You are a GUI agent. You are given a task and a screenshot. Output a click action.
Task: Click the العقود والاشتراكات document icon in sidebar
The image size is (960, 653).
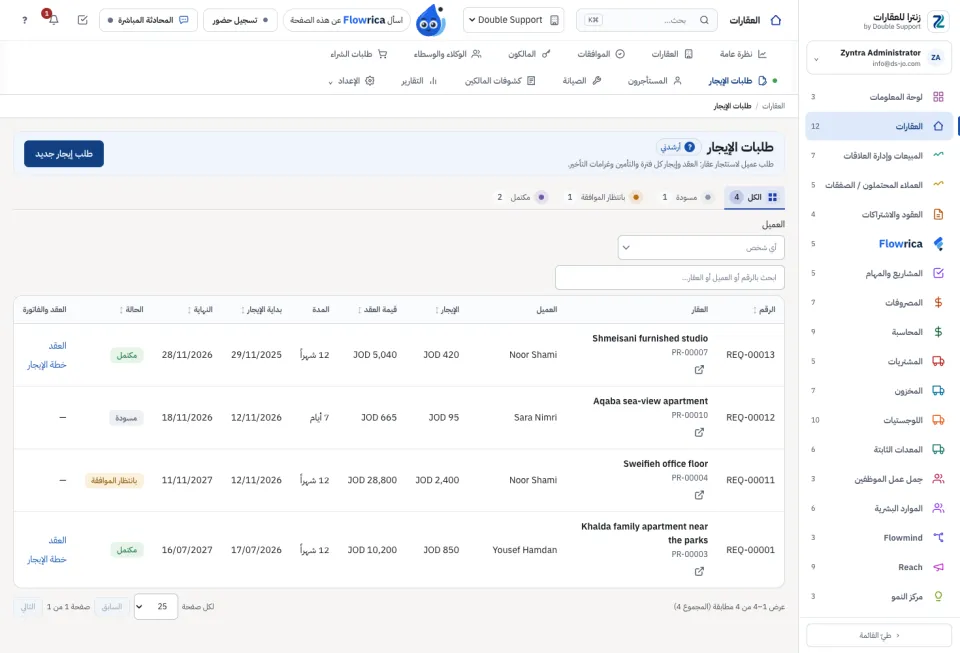tap(938, 214)
